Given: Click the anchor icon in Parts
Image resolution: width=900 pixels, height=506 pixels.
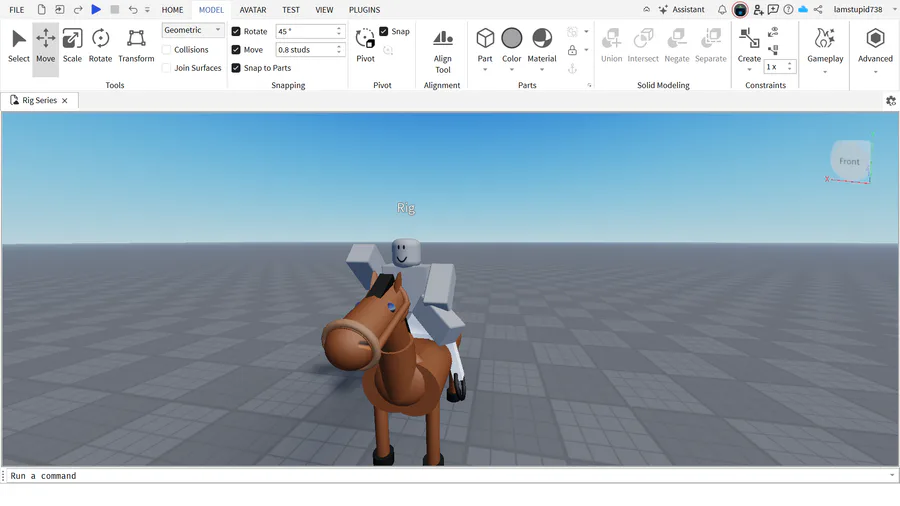Looking at the screenshot, I should pos(572,69).
